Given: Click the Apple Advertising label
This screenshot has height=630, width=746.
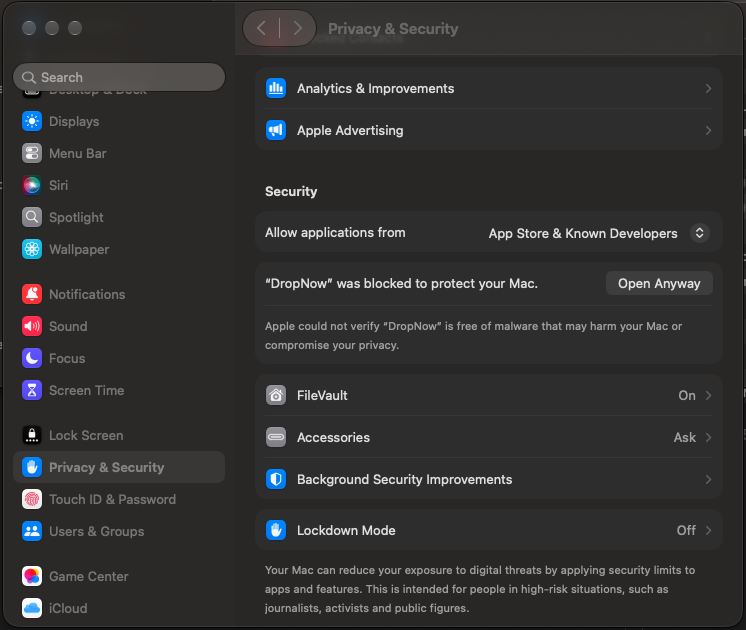Looking at the screenshot, I should (350, 130).
